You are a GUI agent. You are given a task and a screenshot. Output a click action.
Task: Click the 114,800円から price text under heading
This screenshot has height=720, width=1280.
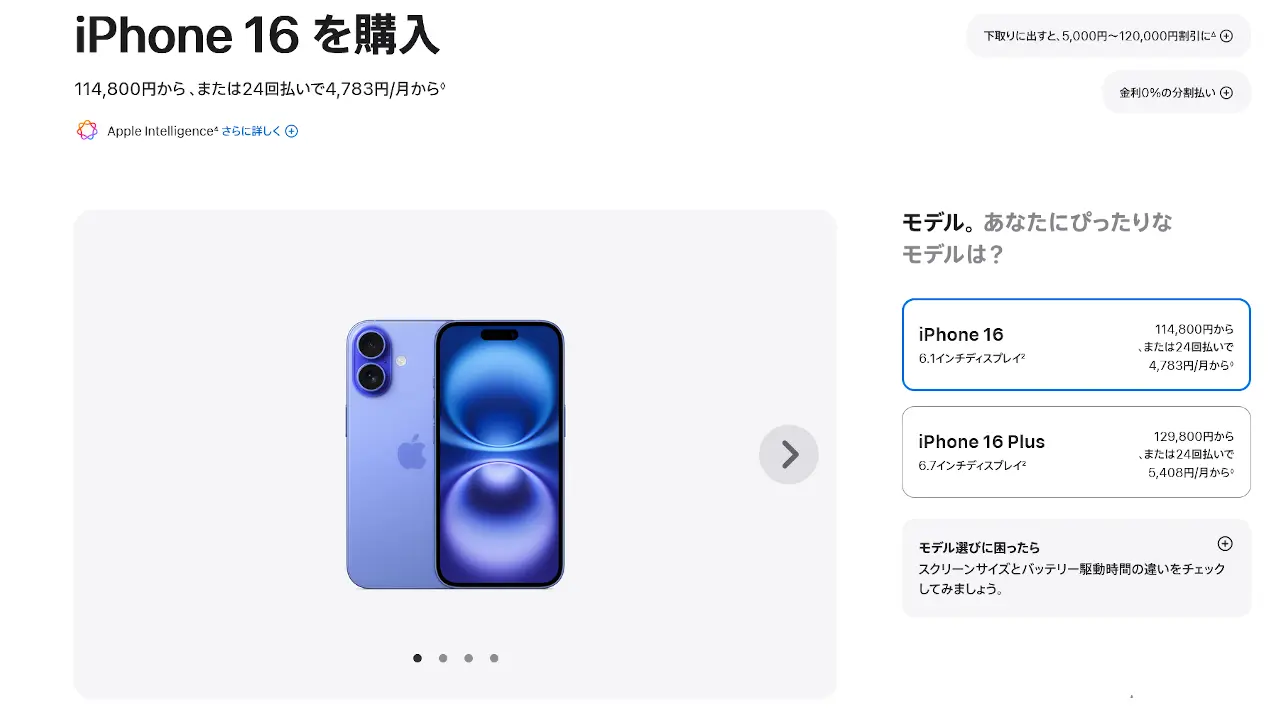[x=130, y=89]
